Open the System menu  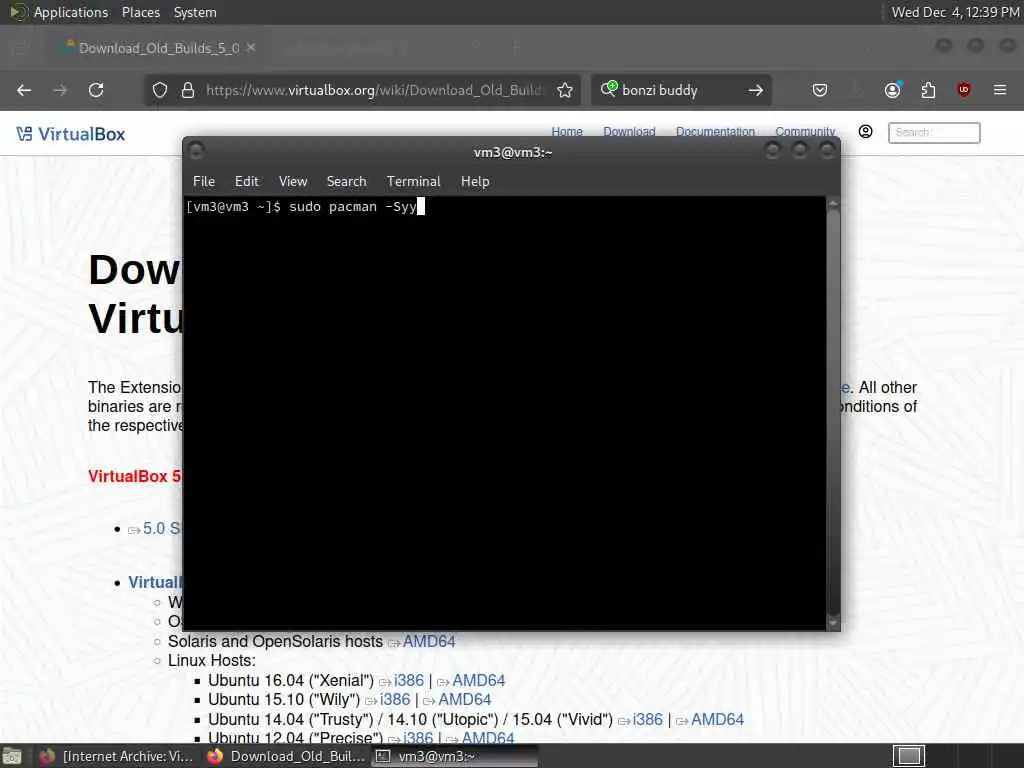click(195, 12)
